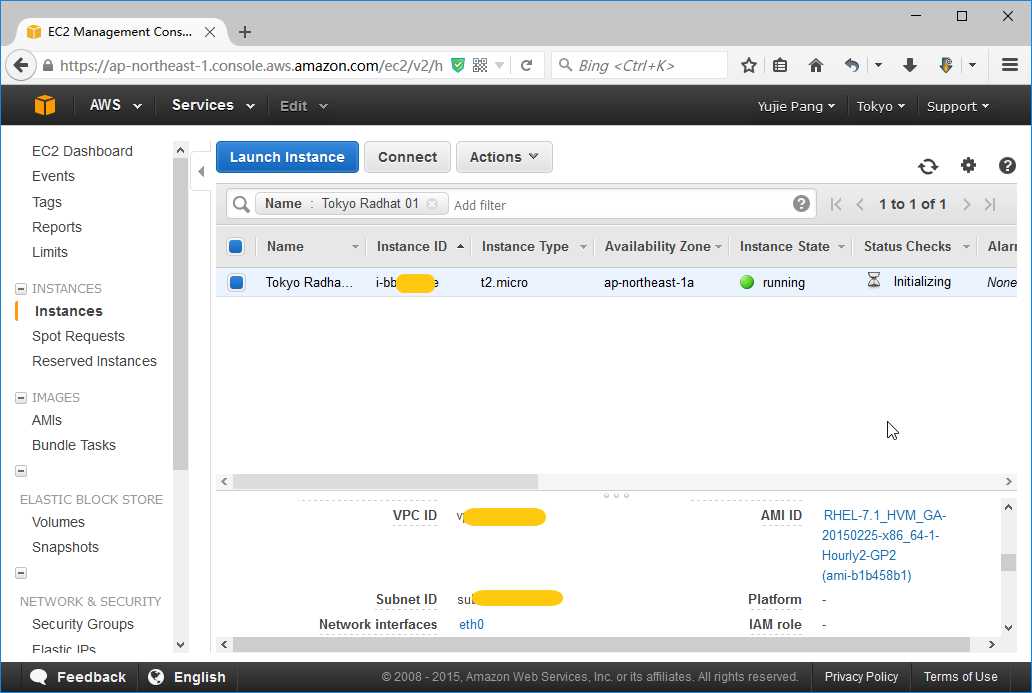
Task: Click the green shield security icon
Action: tap(457, 65)
